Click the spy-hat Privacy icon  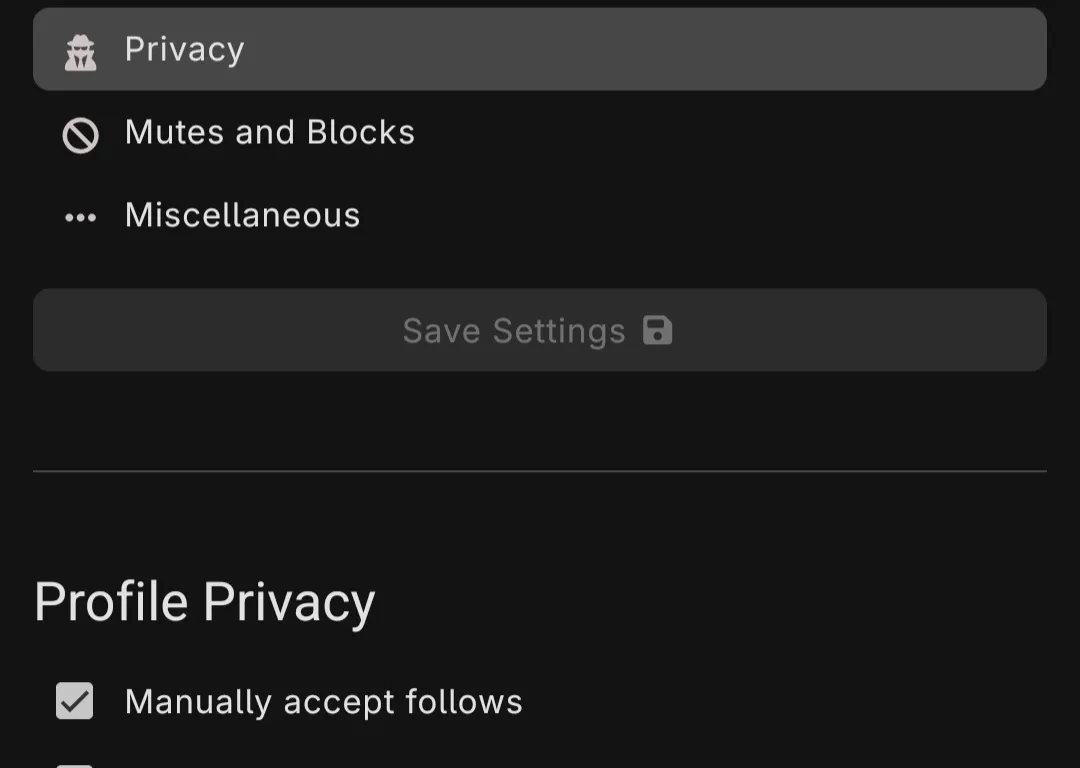click(81, 51)
